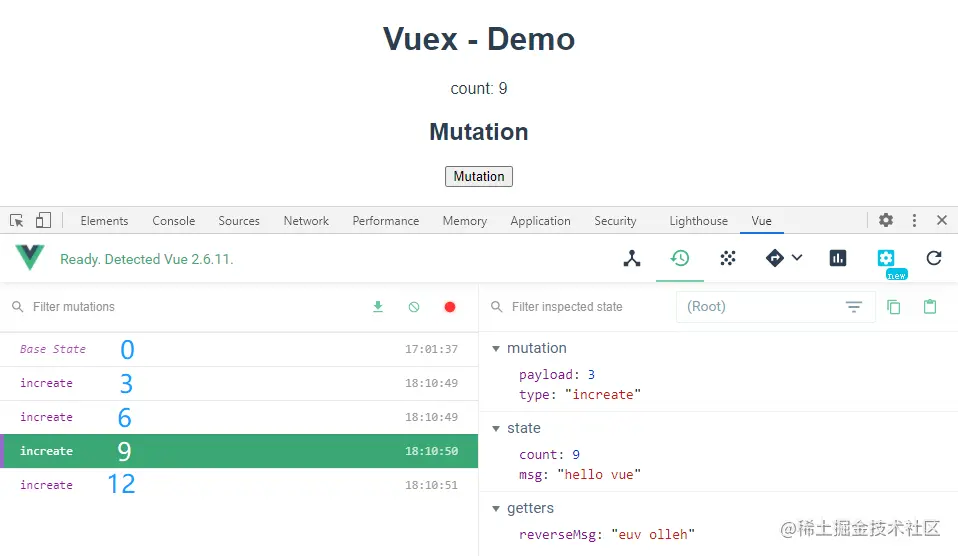Open Vue devtools settings with new badge
The image size is (958, 556).
pyautogui.click(x=886, y=258)
